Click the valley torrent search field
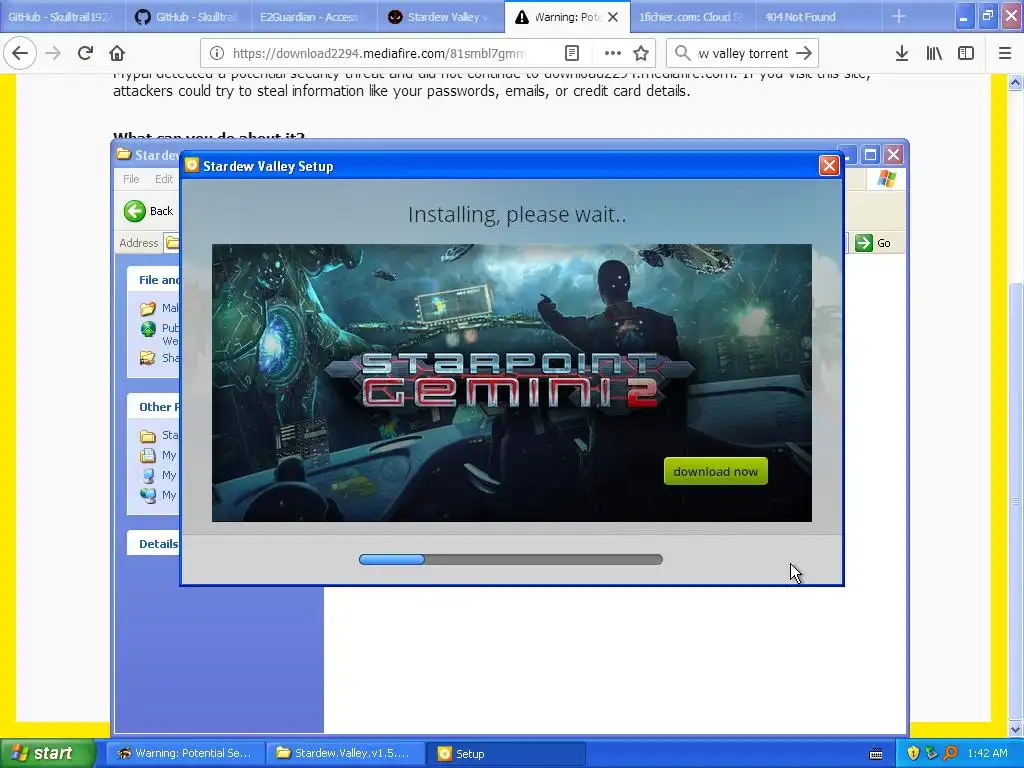 pyautogui.click(x=743, y=53)
